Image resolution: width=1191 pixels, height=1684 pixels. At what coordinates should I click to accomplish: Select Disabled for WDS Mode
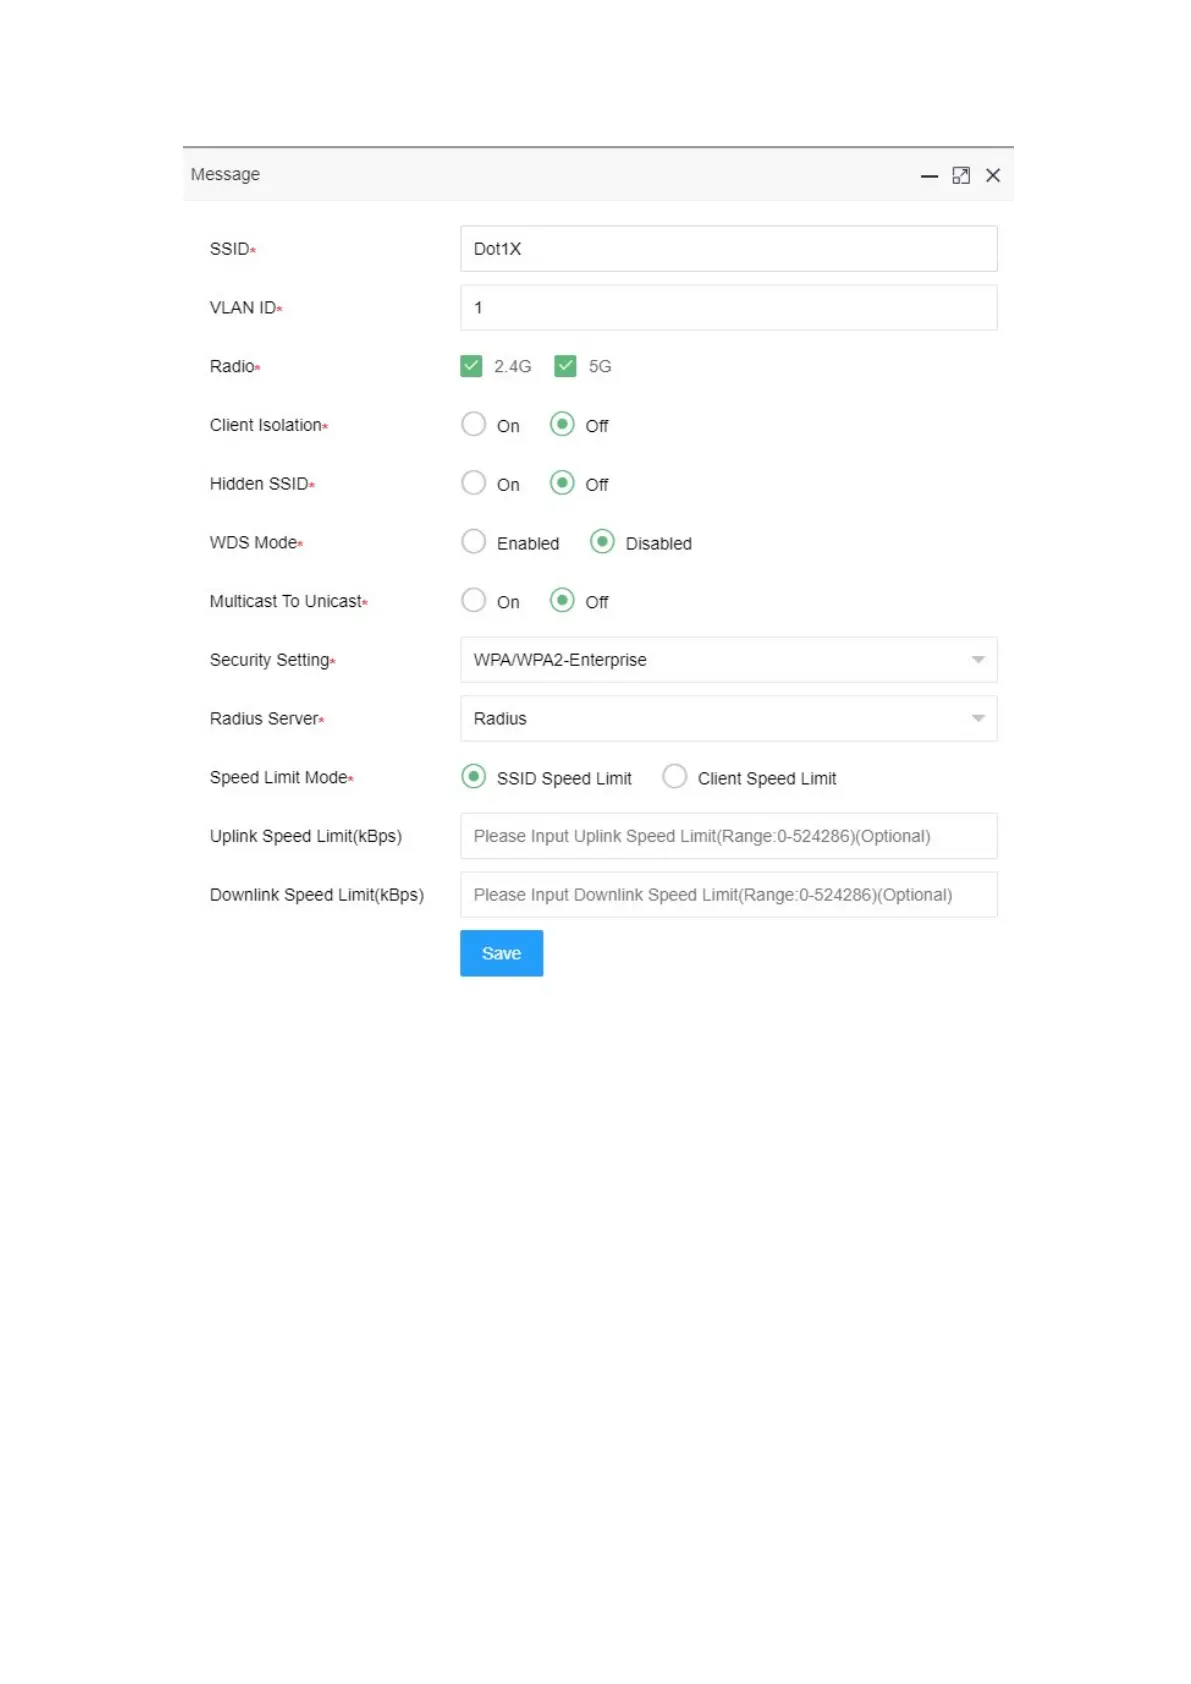[602, 542]
